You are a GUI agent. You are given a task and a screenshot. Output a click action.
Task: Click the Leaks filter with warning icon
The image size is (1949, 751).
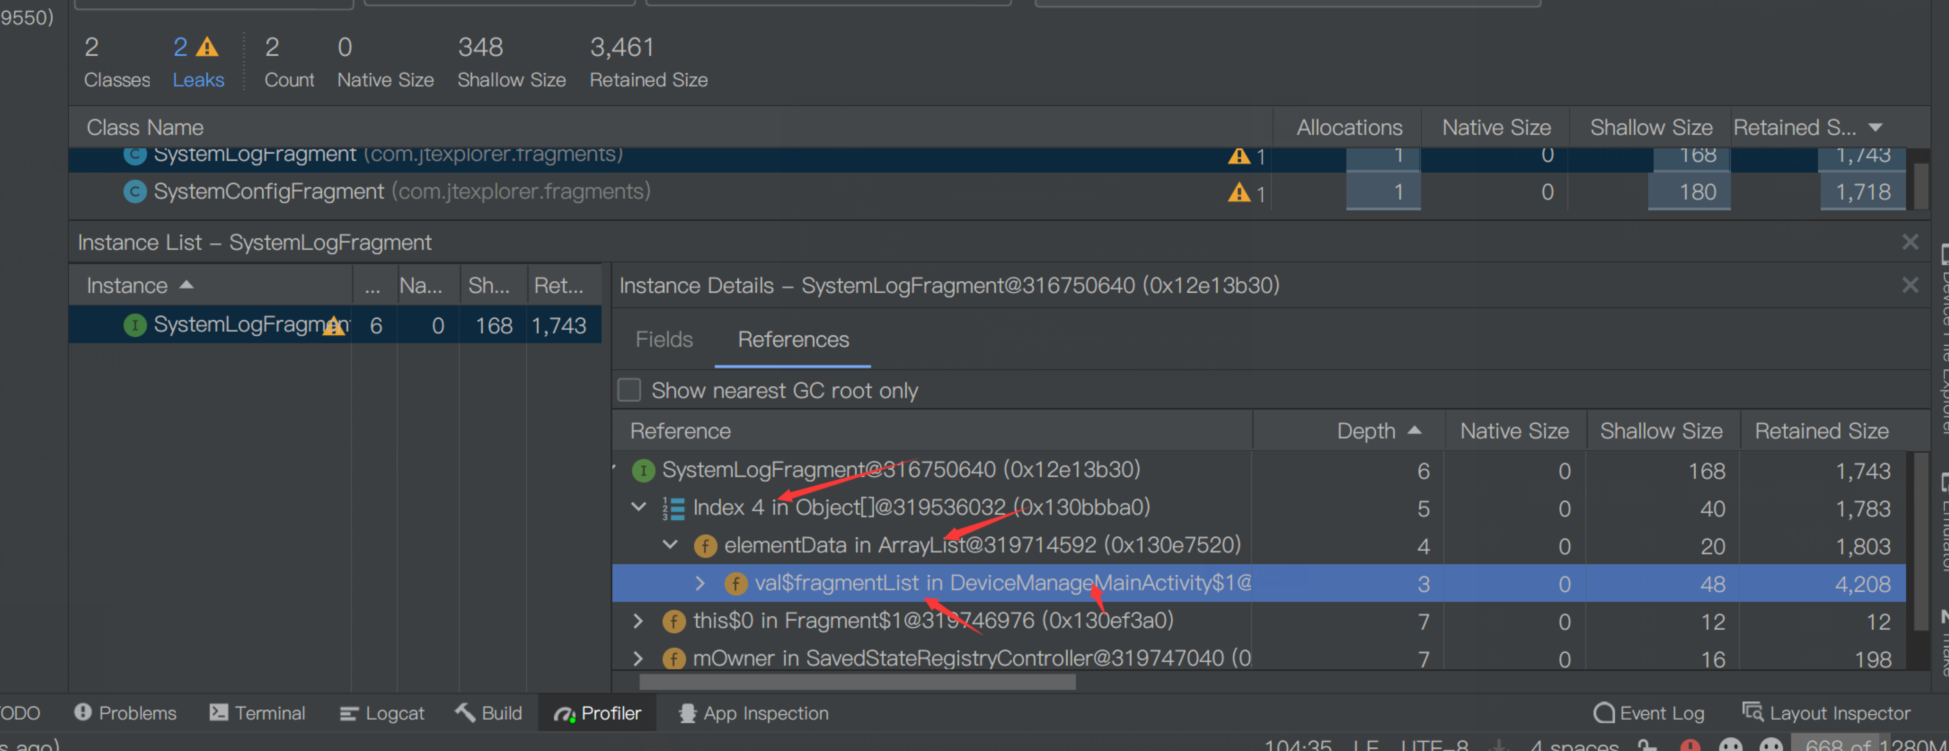click(x=197, y=62)
